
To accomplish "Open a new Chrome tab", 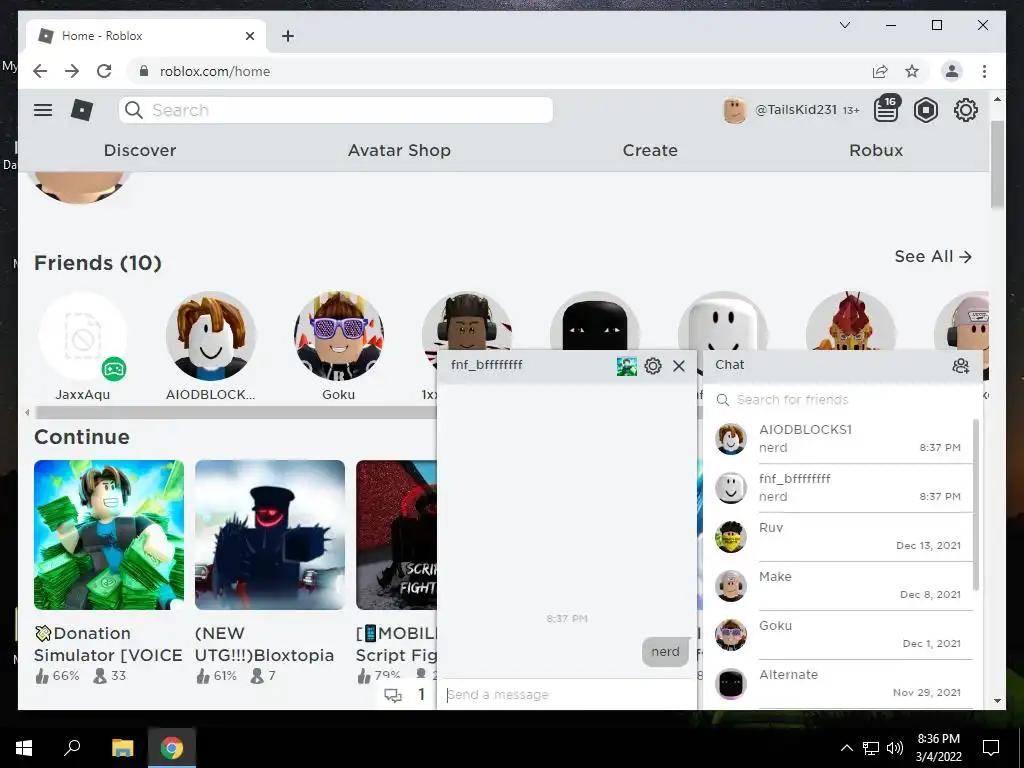I will click(x=288, y=36).
